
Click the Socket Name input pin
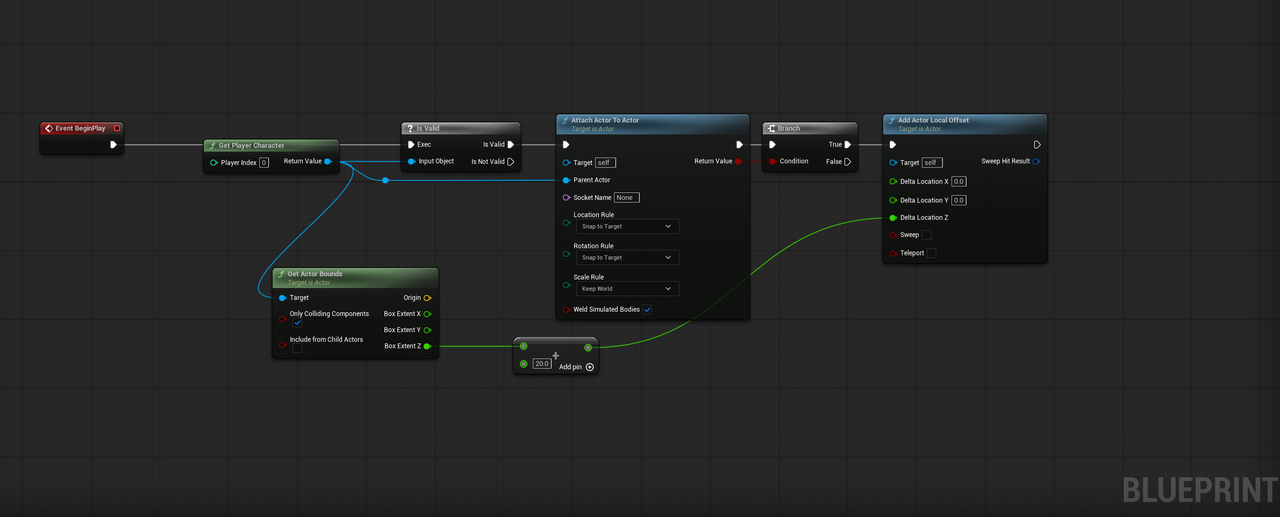567,197
